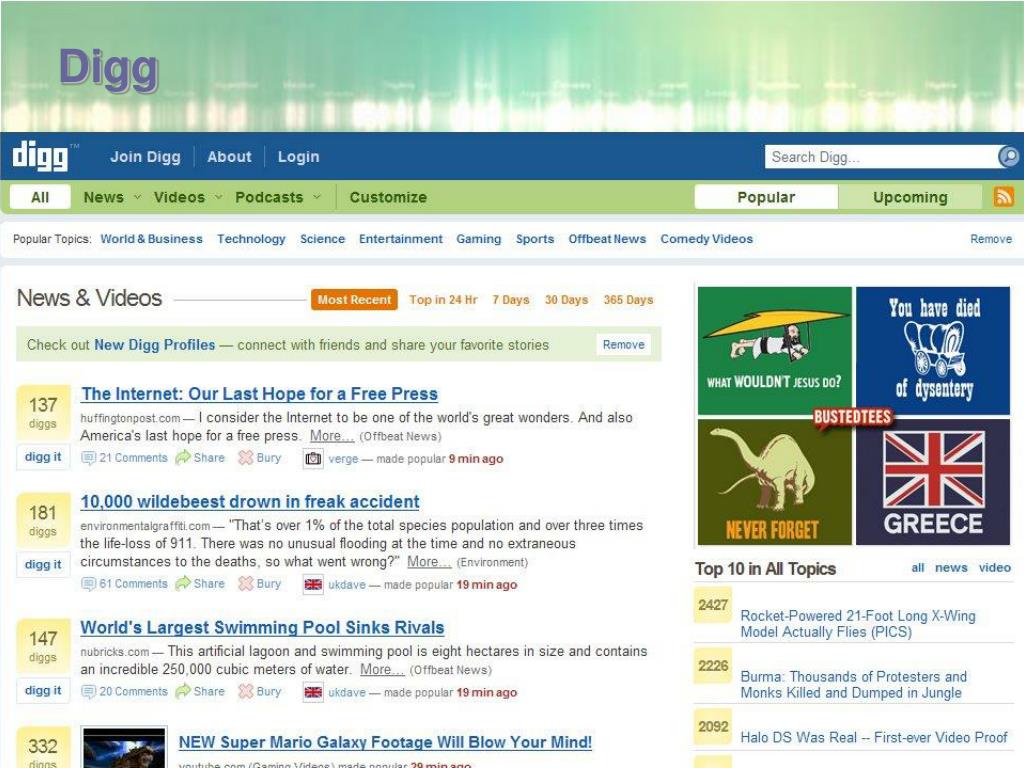This screenshot has height=768, width=1024.
Task: Click the Share arrow icon on wildebeest story
Action: coord(182,583)
